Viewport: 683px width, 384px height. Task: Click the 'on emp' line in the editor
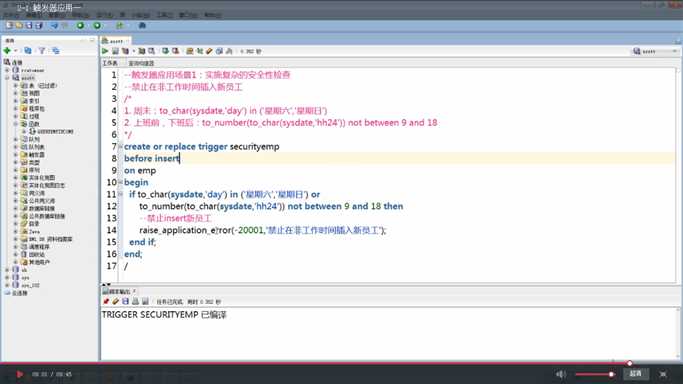pyautogui.click(x=140, y=170)
